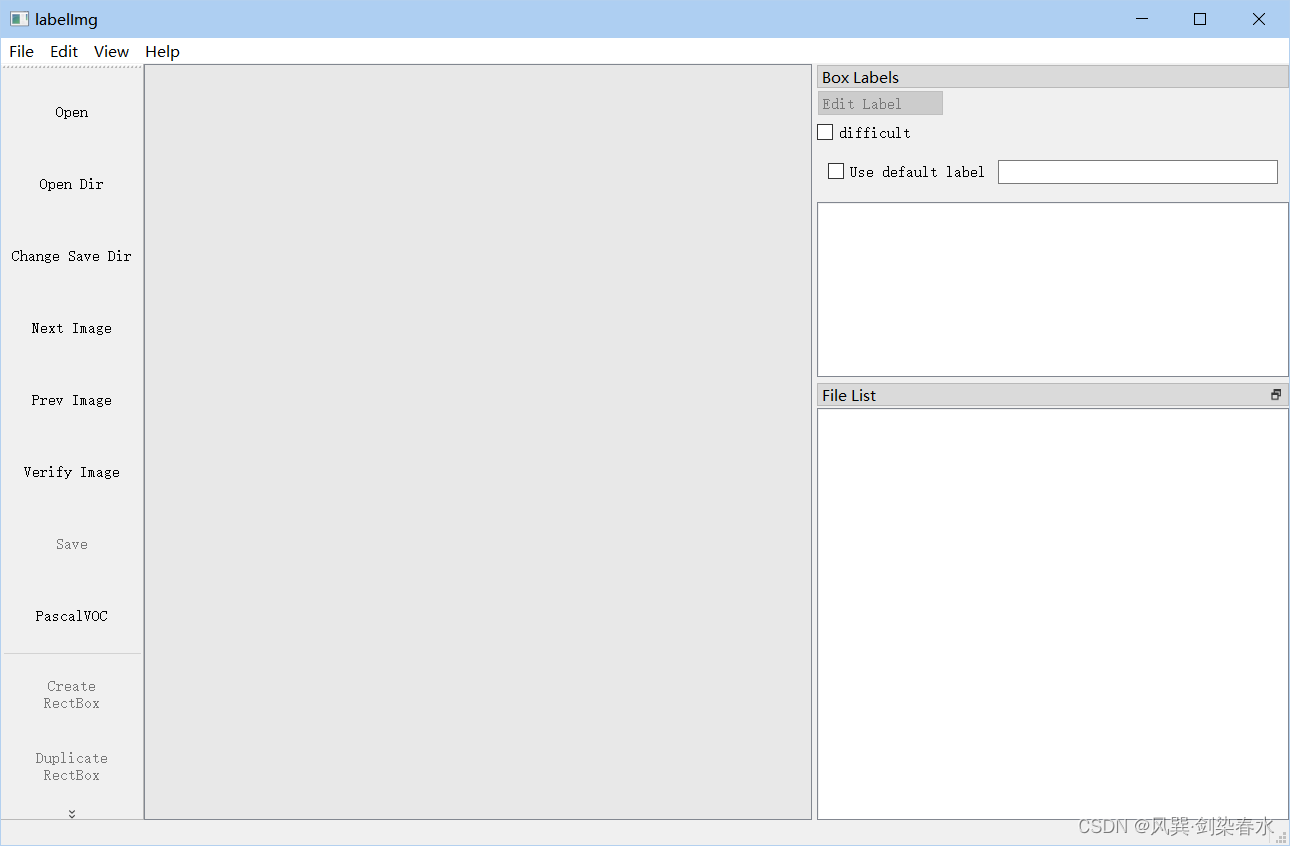Open the Edit menu
The width and height of the screenshot is (1290, 846).
click(x=64, y=52)
